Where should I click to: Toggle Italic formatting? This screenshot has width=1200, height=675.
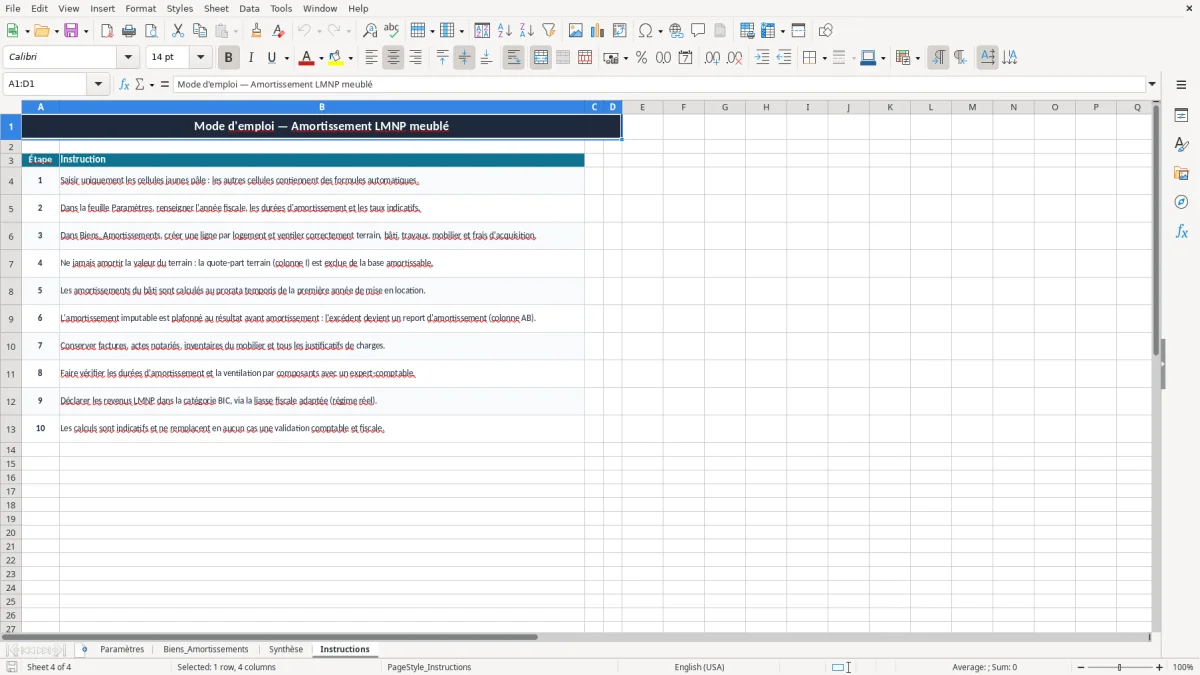click(251, 58)
